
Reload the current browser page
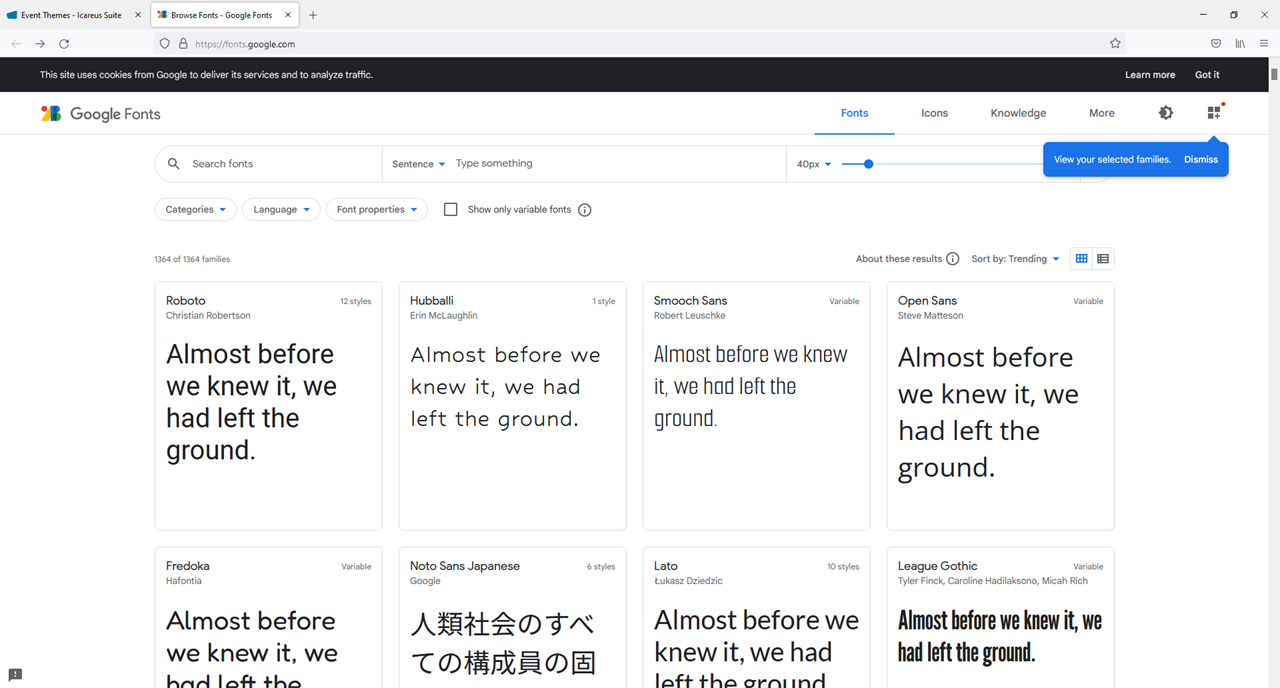(64, 44)
